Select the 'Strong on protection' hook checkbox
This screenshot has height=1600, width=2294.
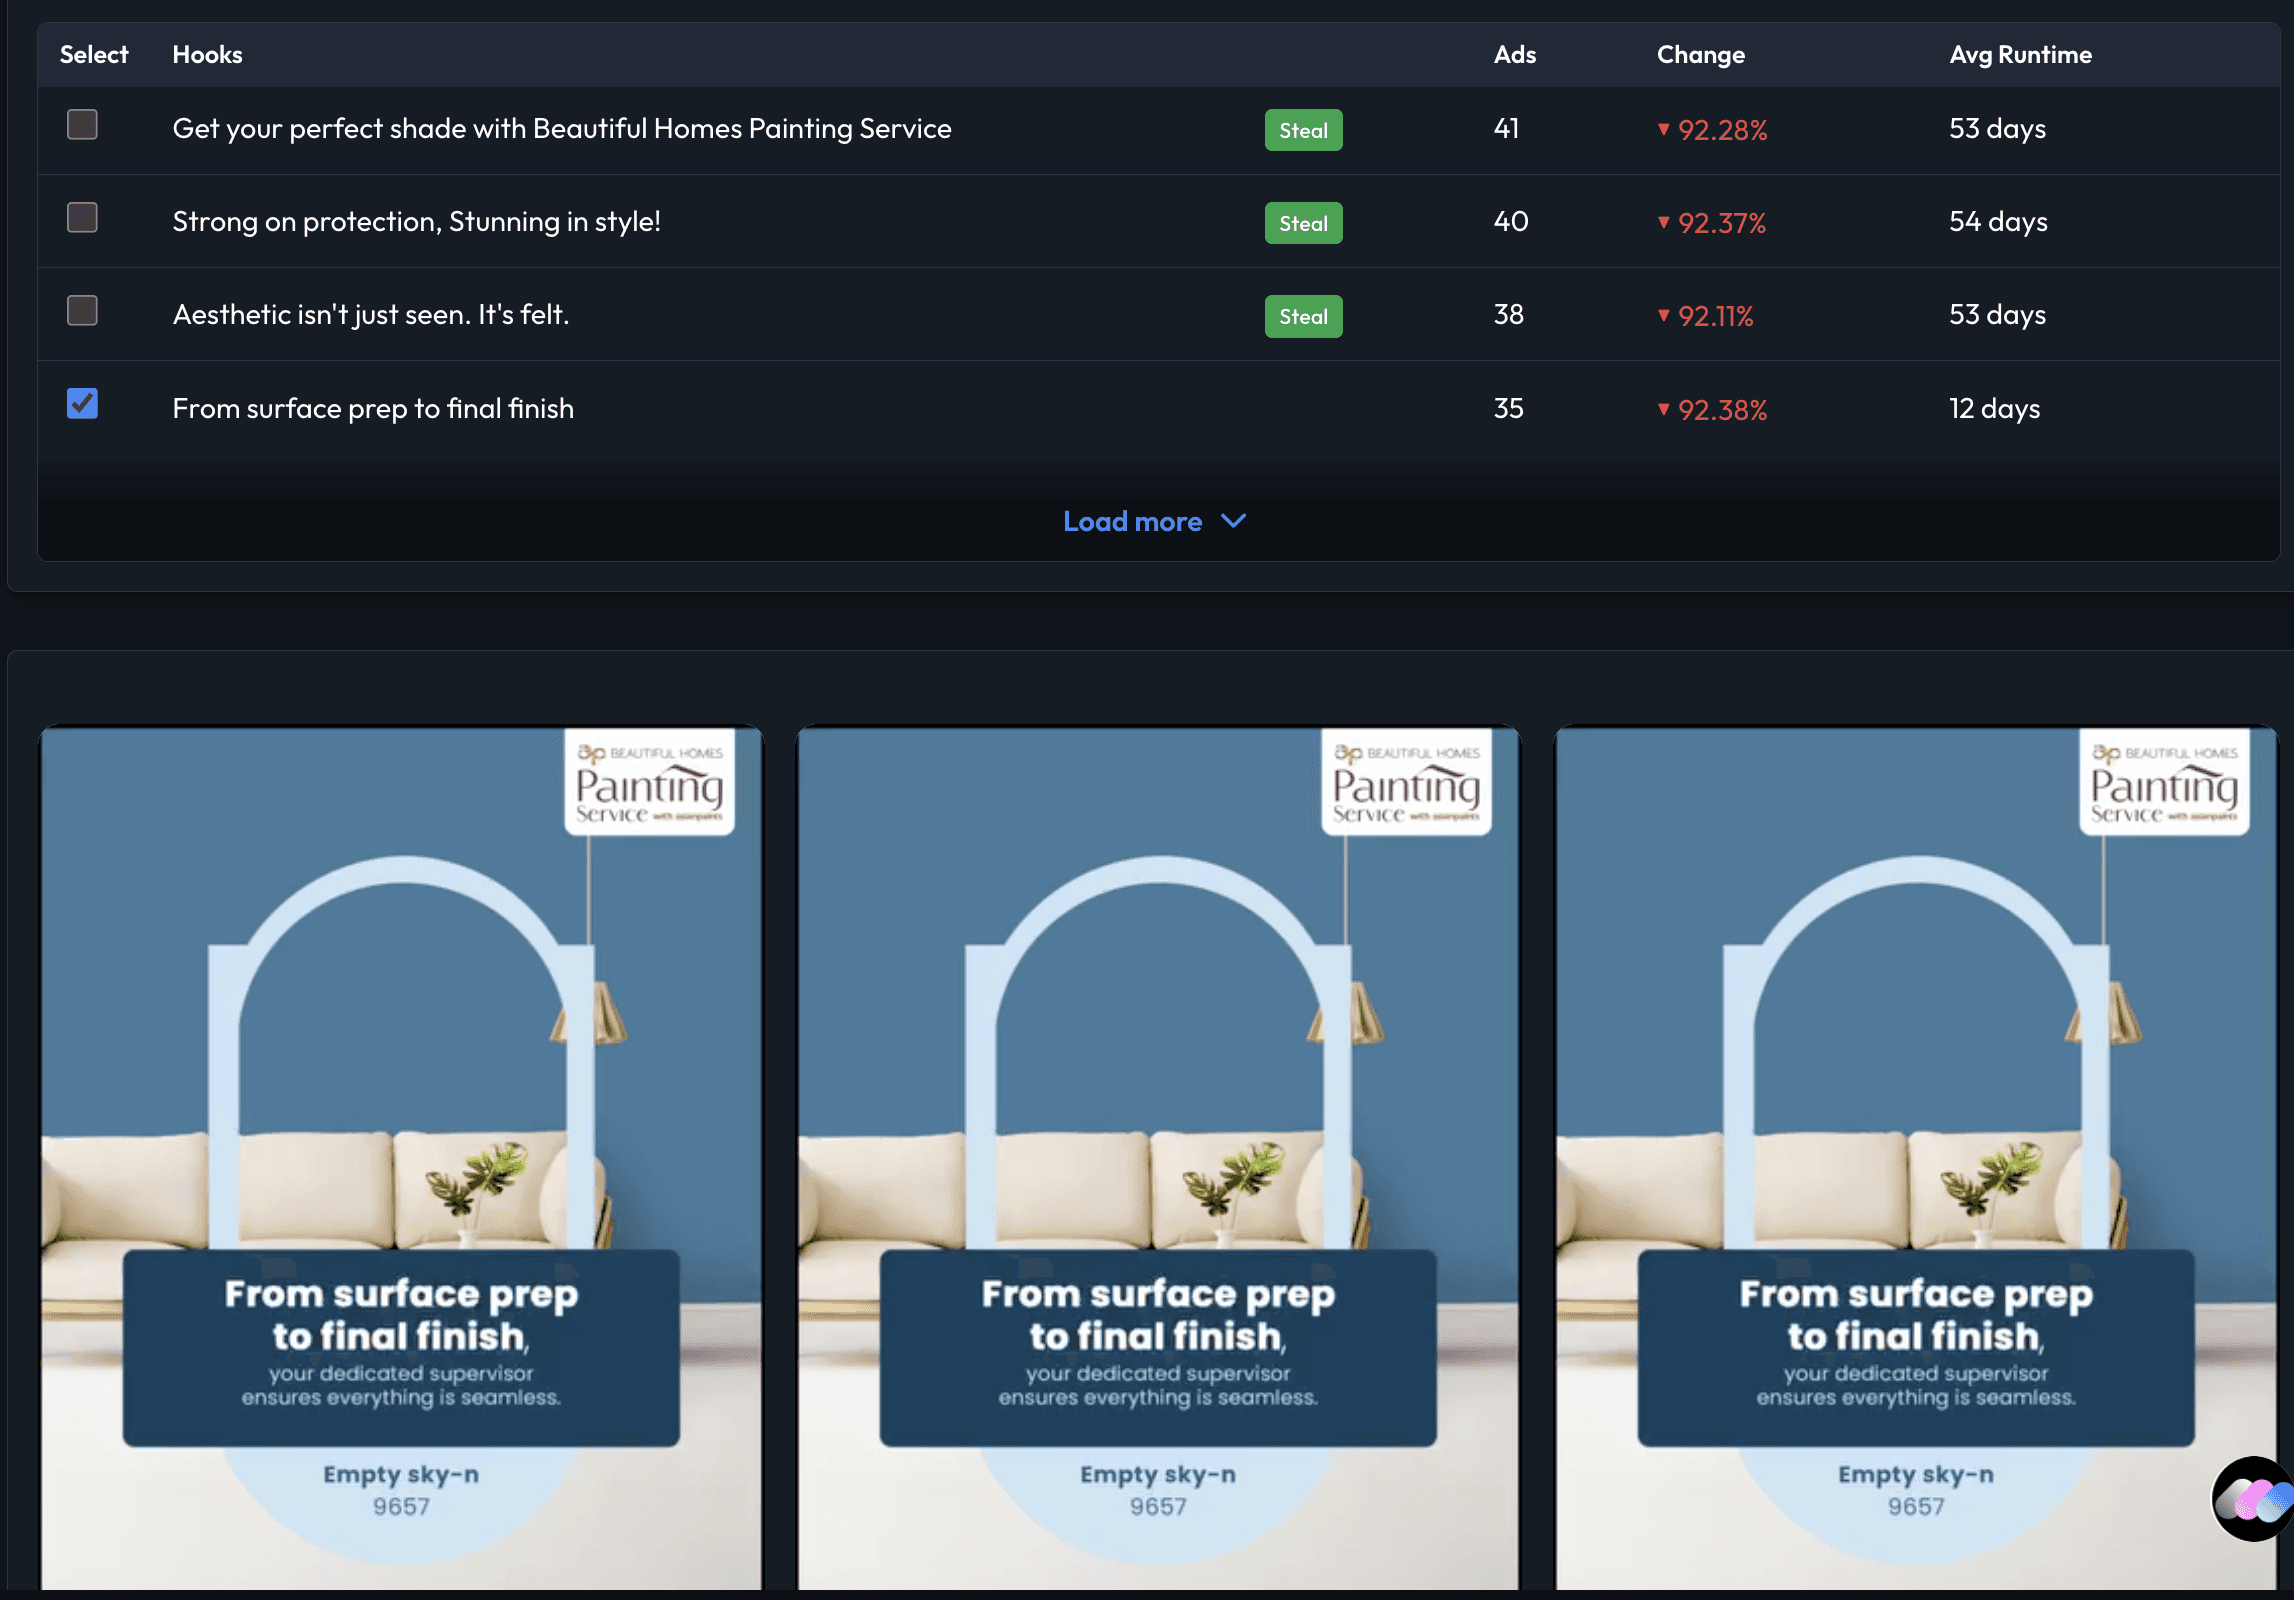click(82, 218)
